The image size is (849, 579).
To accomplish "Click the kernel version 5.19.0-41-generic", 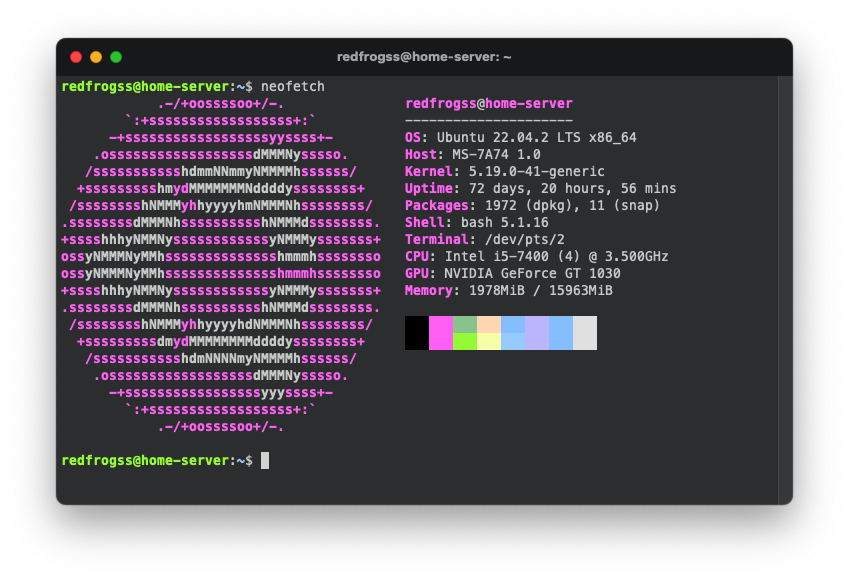I will pos(536,172).
